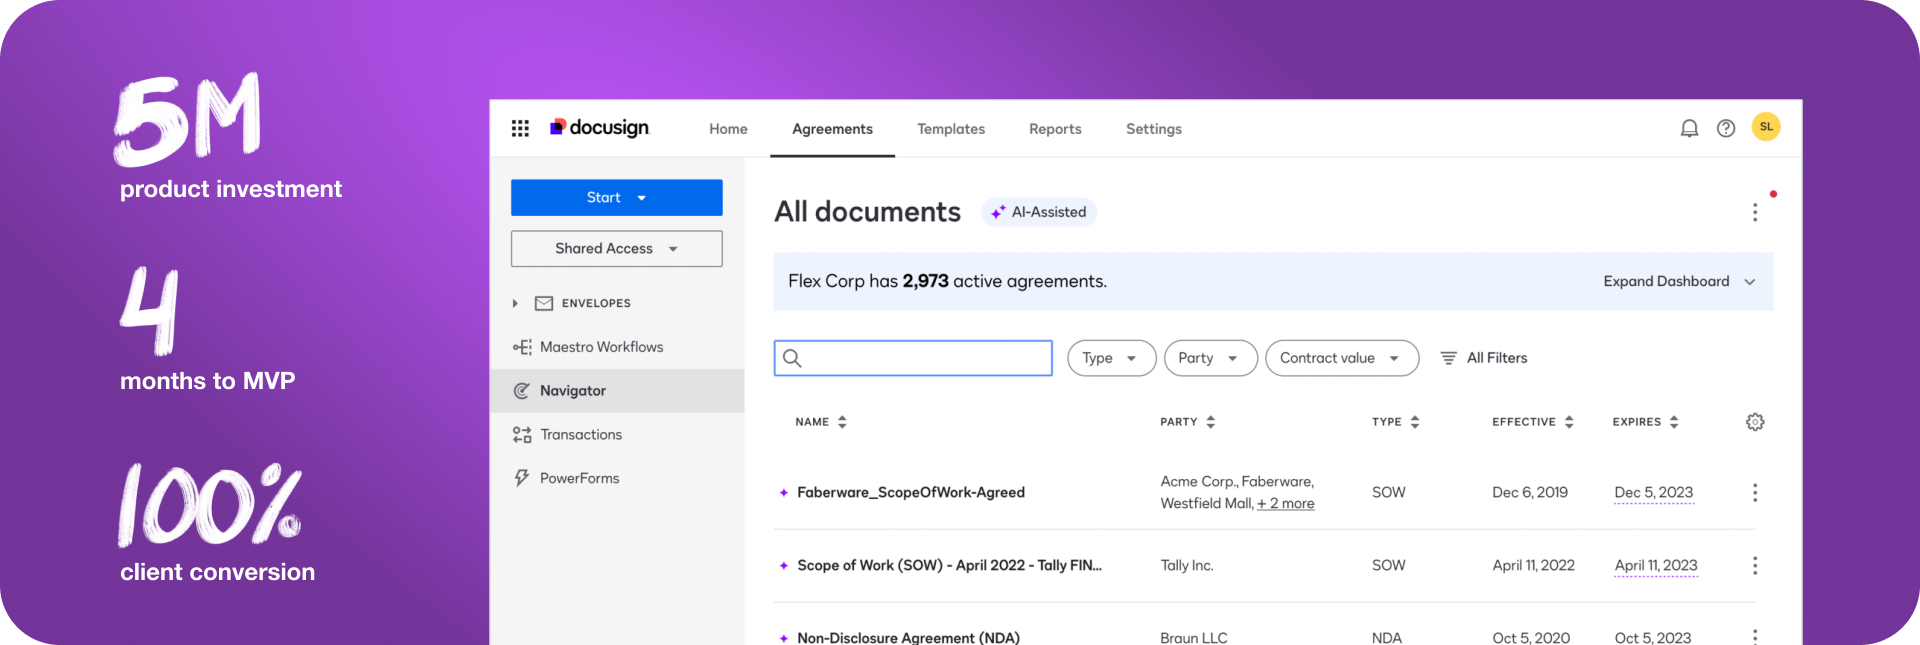Screen dimensions: 1920x645
Task: Open the Settings tab
Action: pyautogui.click(x=1154, y=129)
